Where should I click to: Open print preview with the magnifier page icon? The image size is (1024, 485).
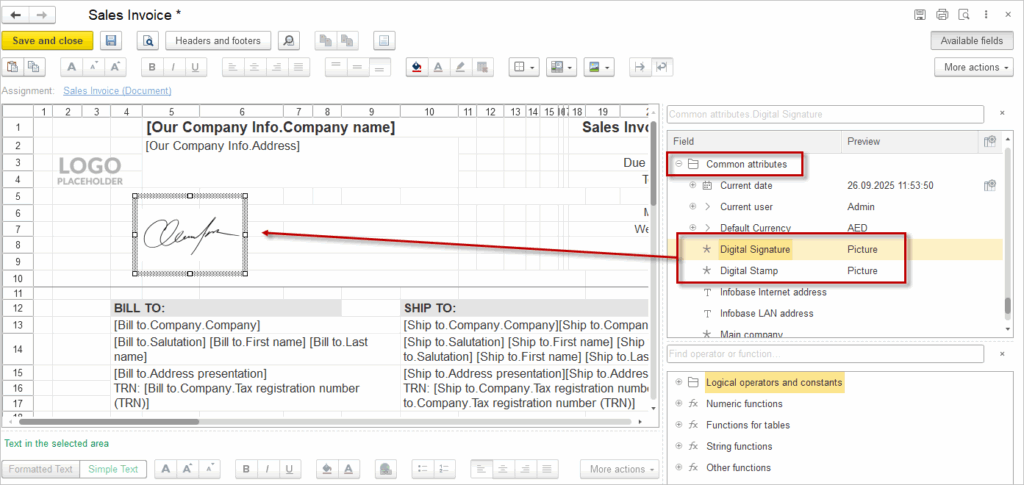[148, 41]
